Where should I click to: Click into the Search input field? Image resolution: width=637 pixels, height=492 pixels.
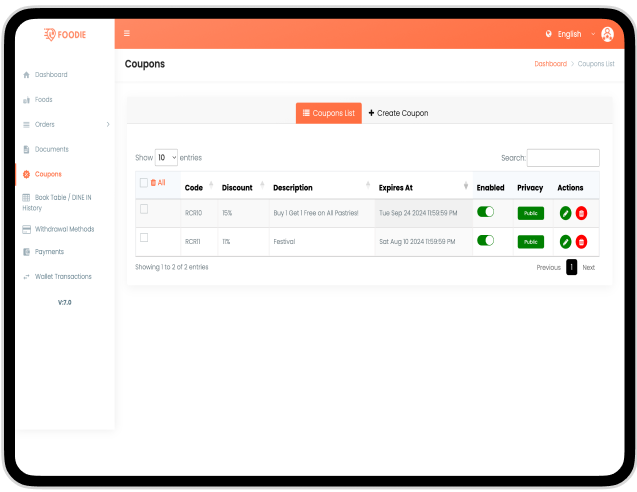point(563,158)
